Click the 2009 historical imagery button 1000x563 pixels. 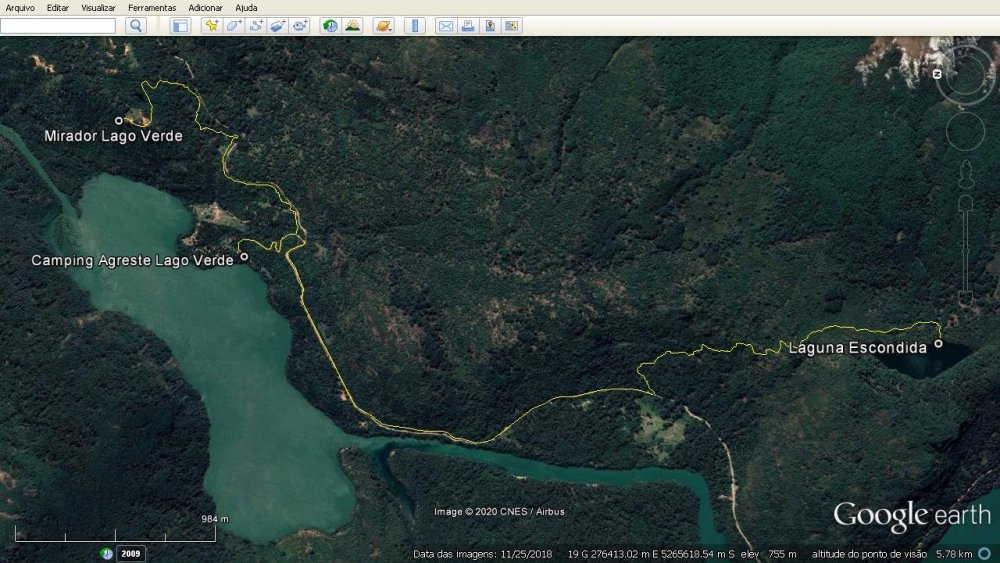[130, 553]
